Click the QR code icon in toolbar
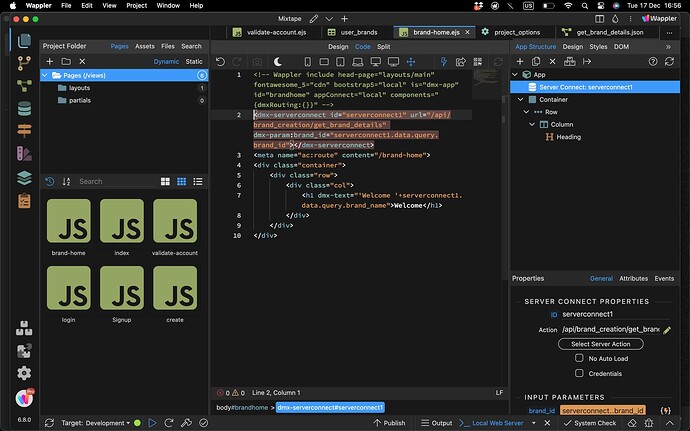 tap(477, 62)
